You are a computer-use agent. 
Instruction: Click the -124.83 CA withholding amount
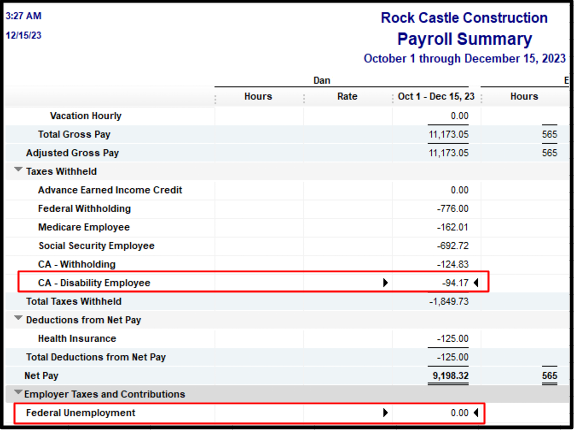coord(452,265)
